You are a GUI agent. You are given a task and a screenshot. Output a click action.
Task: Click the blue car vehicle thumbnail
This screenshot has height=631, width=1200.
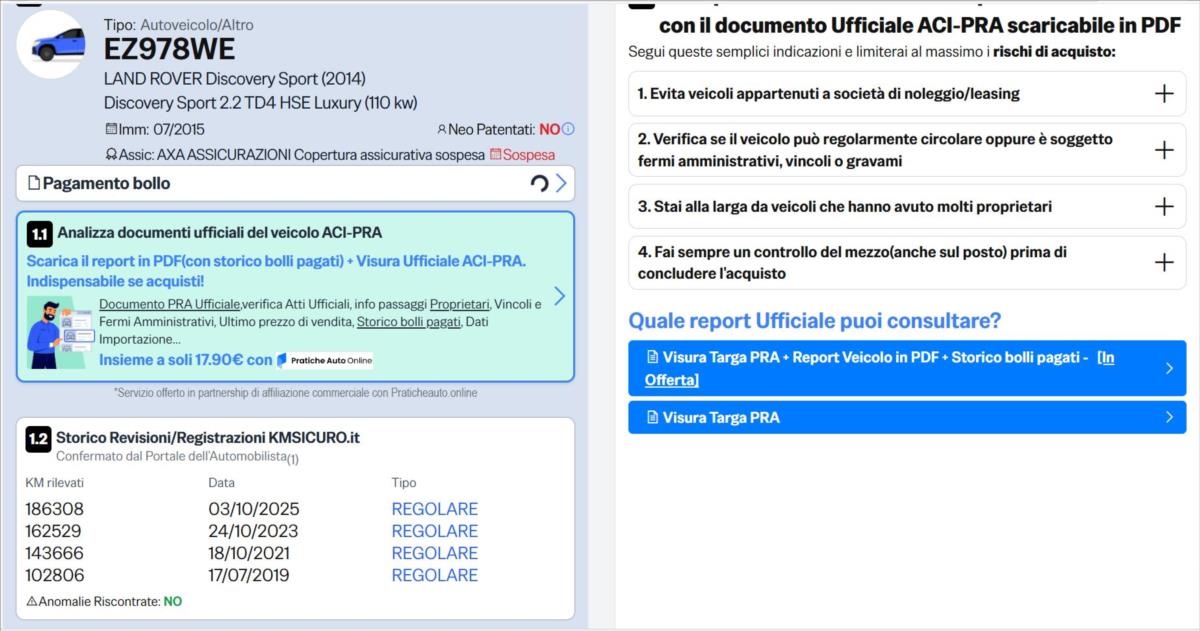tap(51, 45)
